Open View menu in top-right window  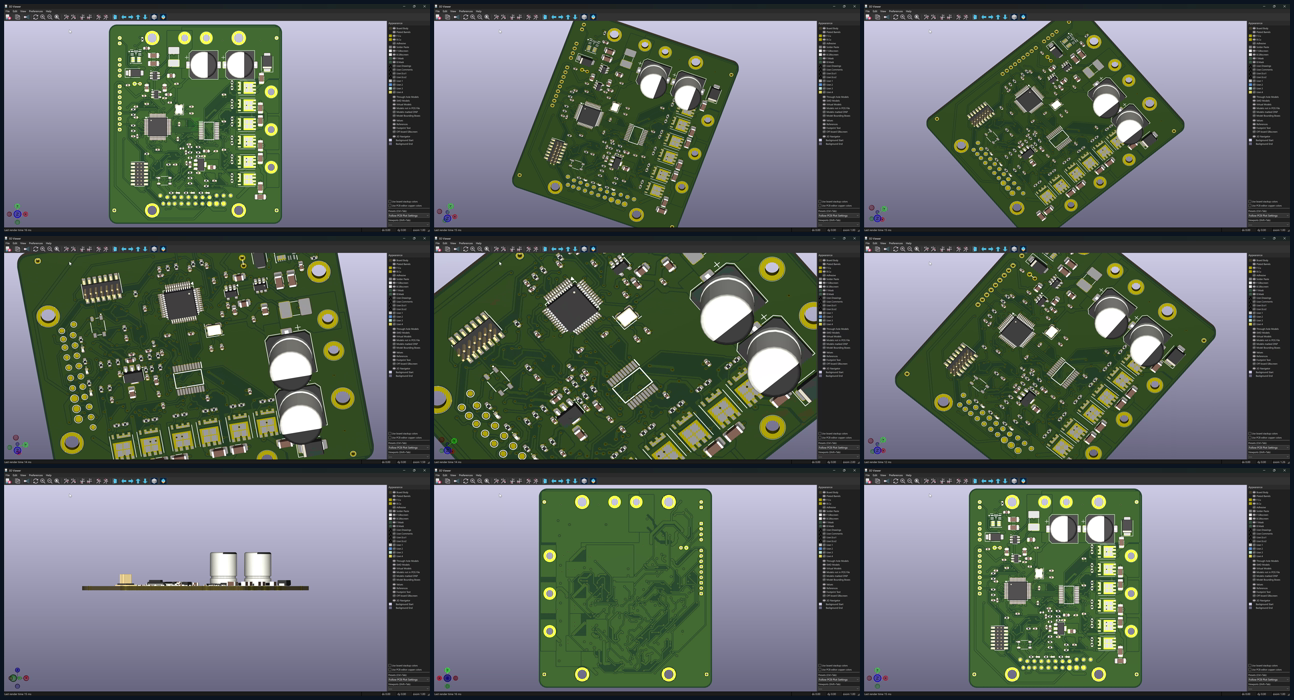[x=883, y=11]
